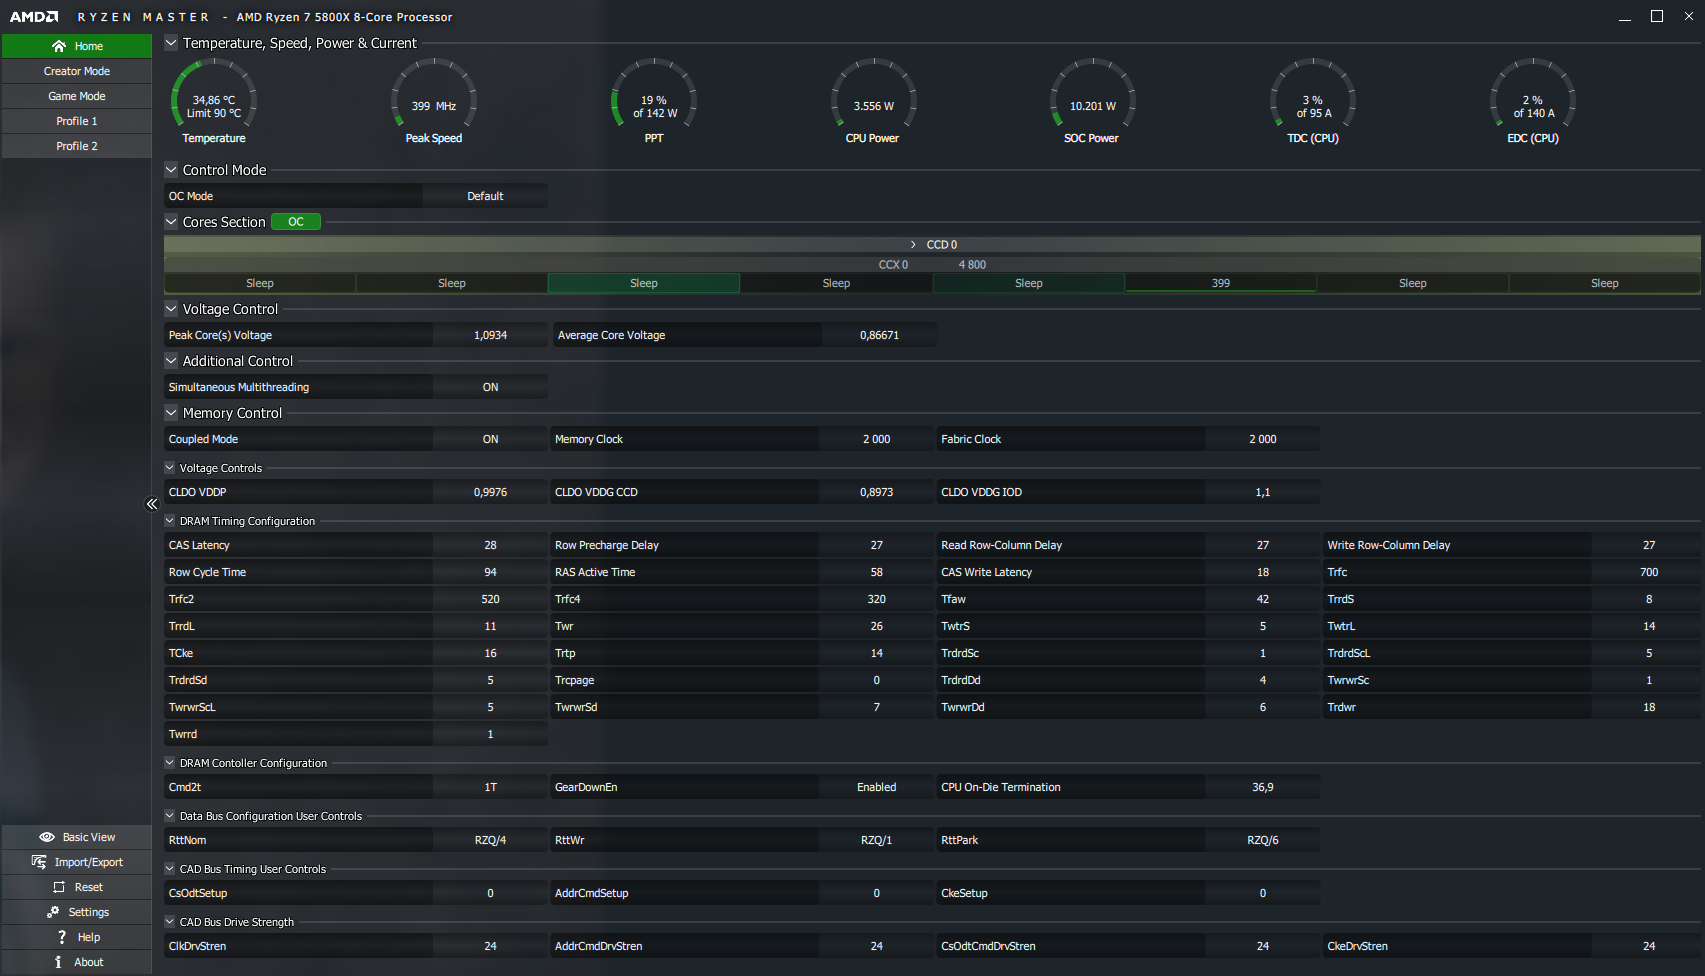1705x976 pixels.
Task: Click Average Core Voltage value 0,86671
Action: pyautogui.click(x=879, y=335)
